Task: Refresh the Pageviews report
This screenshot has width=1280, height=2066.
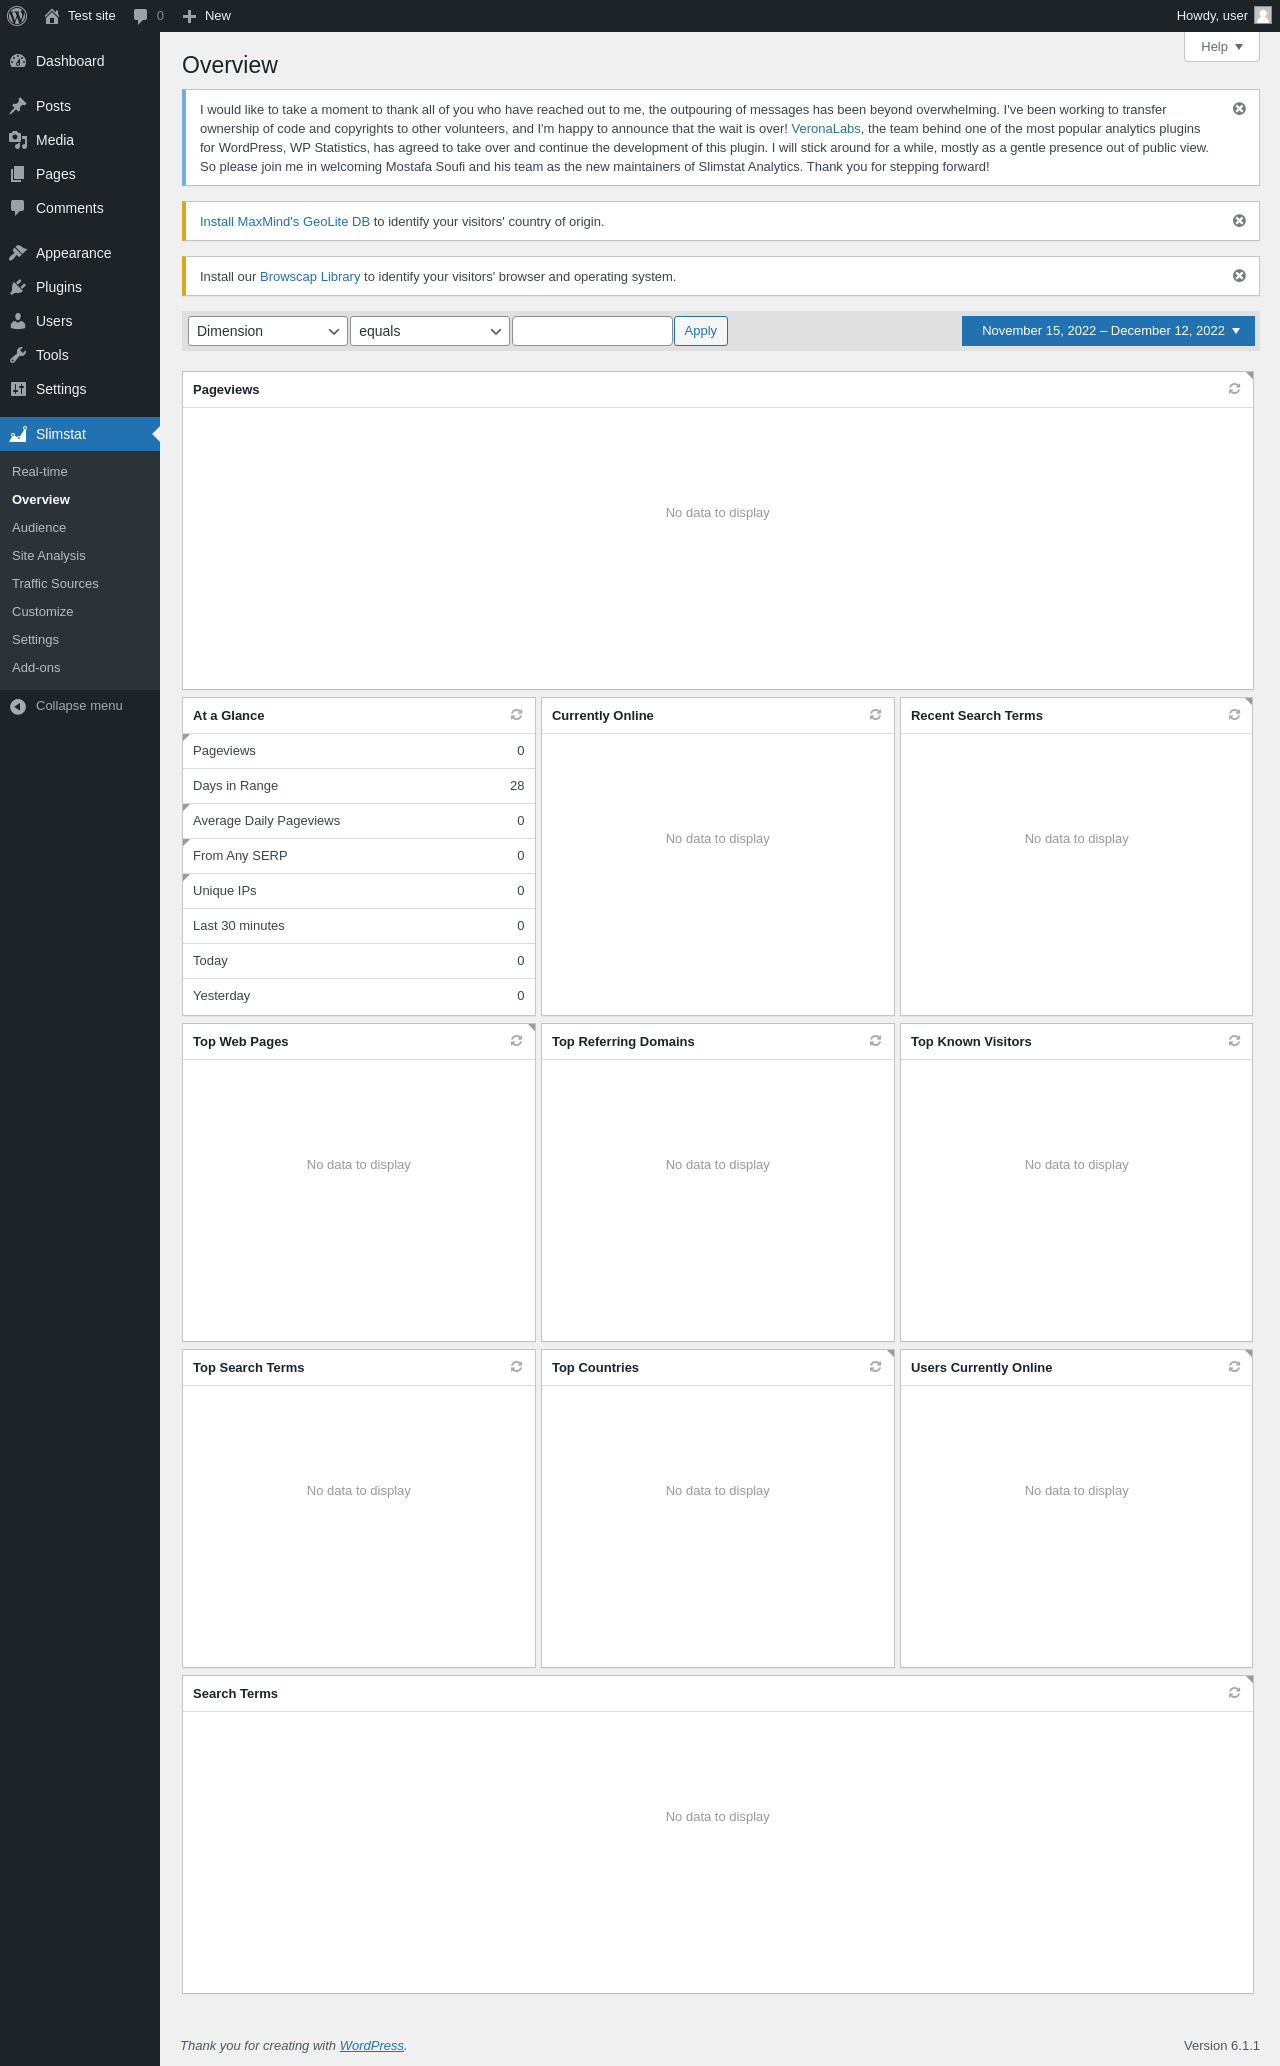Action: click(1234, 389)
